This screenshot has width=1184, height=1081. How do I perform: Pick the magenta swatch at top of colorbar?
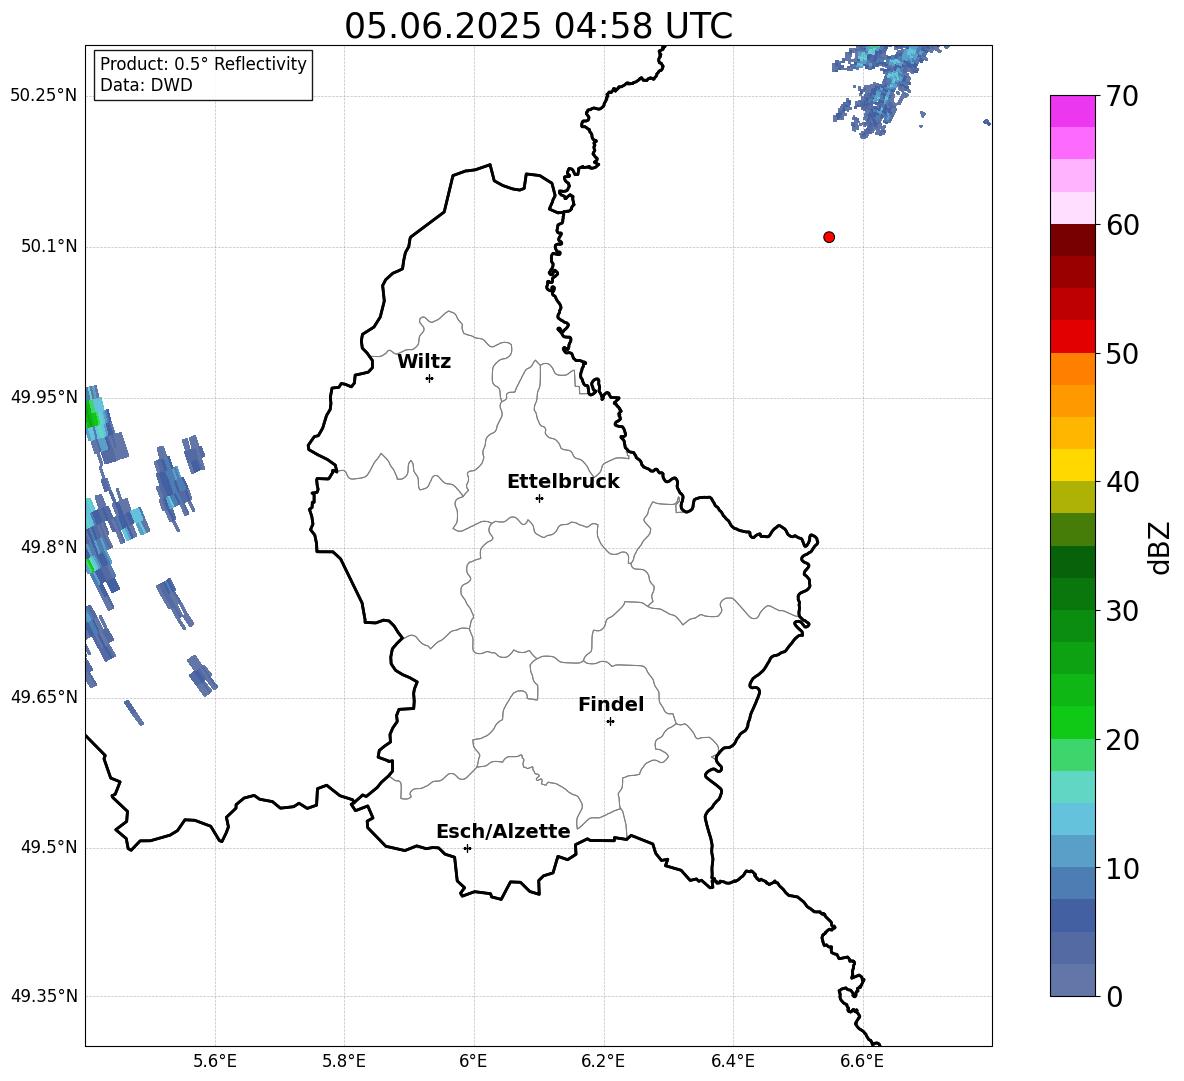1073,112
